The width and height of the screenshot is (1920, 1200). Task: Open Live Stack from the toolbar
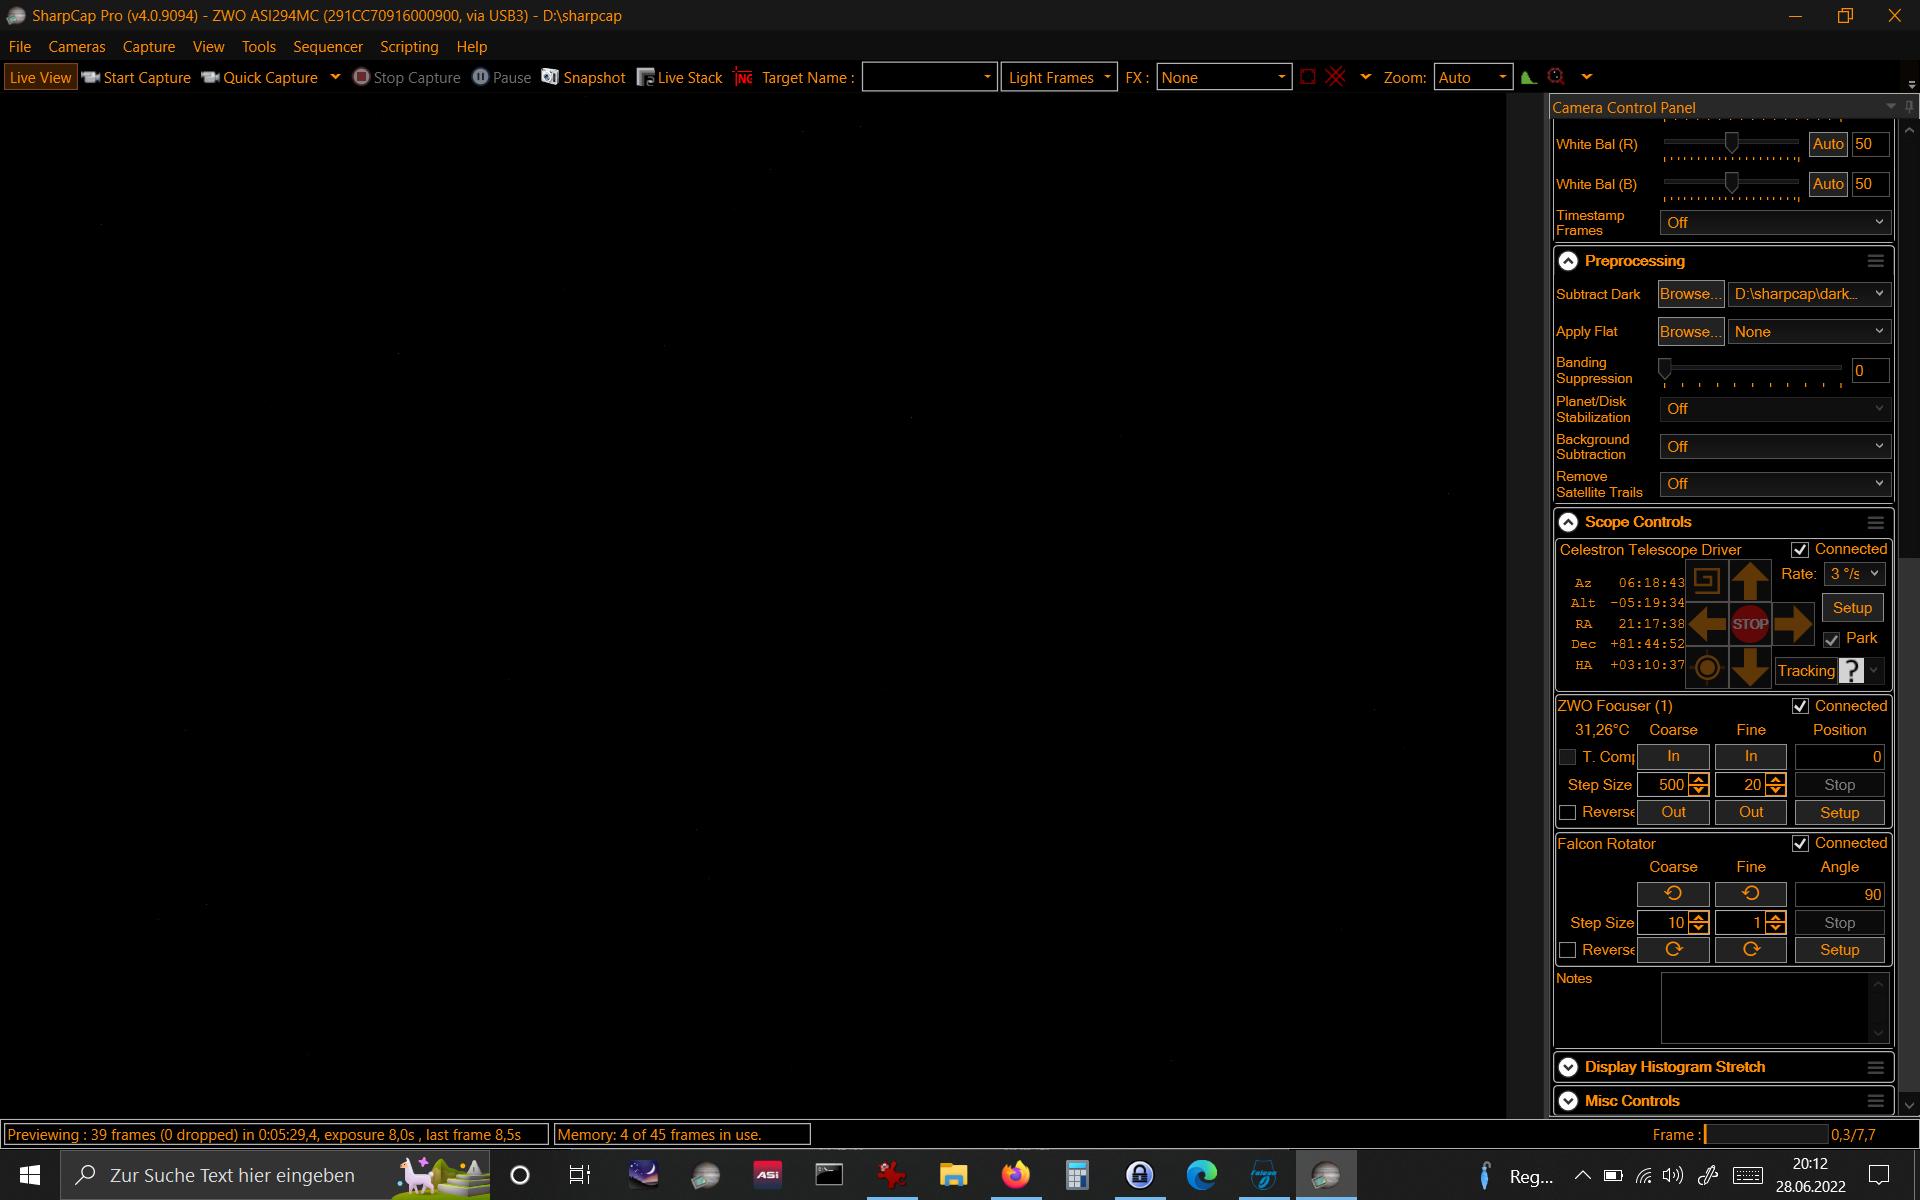[680, 77]
